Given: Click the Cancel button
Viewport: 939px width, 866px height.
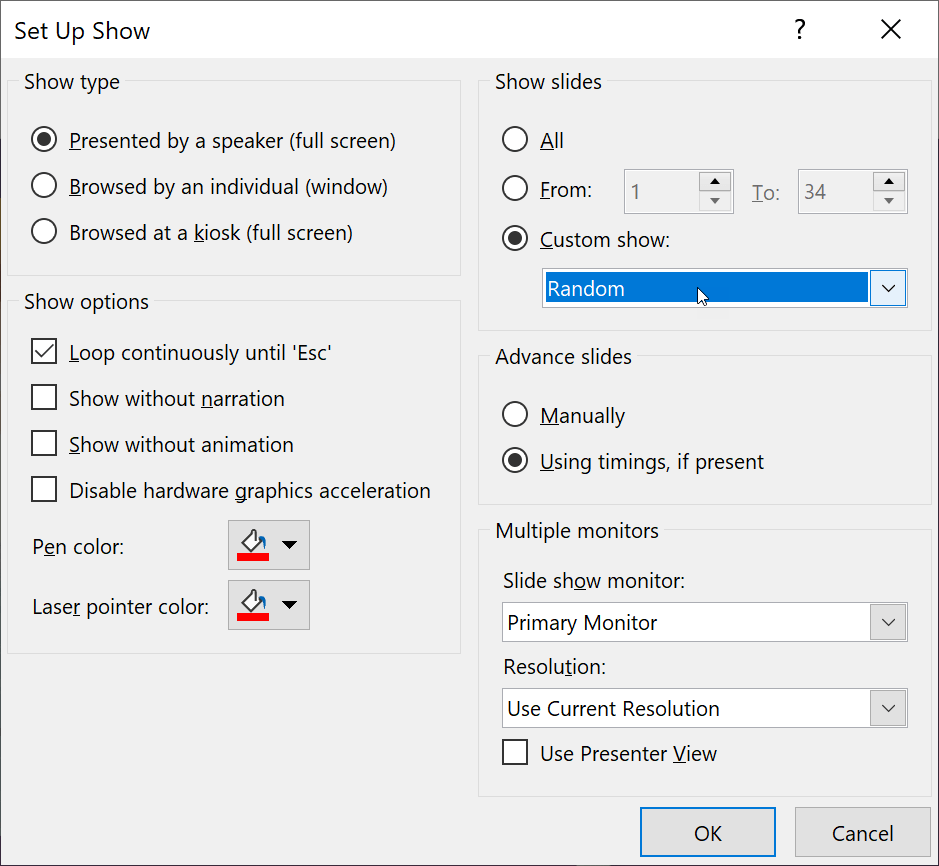Looking at the screenshot, I should point(862,832).
